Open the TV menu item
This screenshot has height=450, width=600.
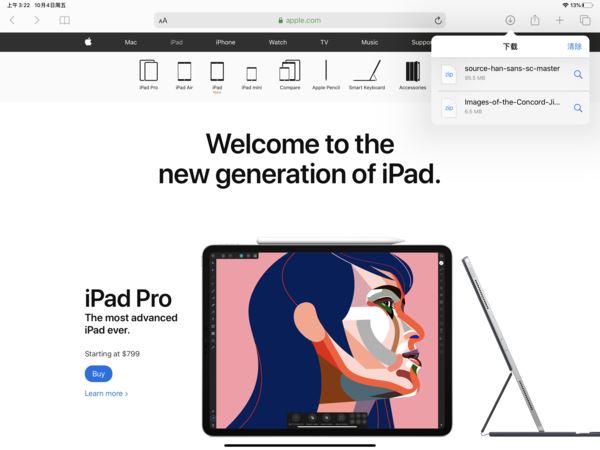point(324,42)
